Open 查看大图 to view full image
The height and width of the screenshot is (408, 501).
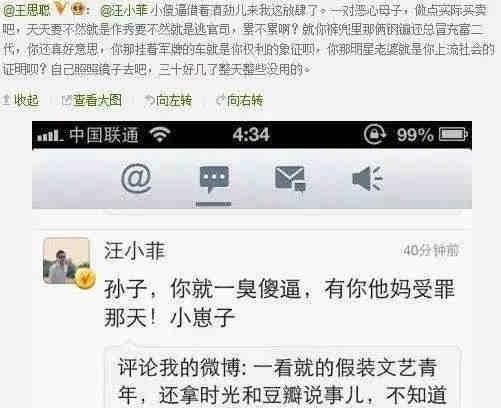tap(92, 100)
